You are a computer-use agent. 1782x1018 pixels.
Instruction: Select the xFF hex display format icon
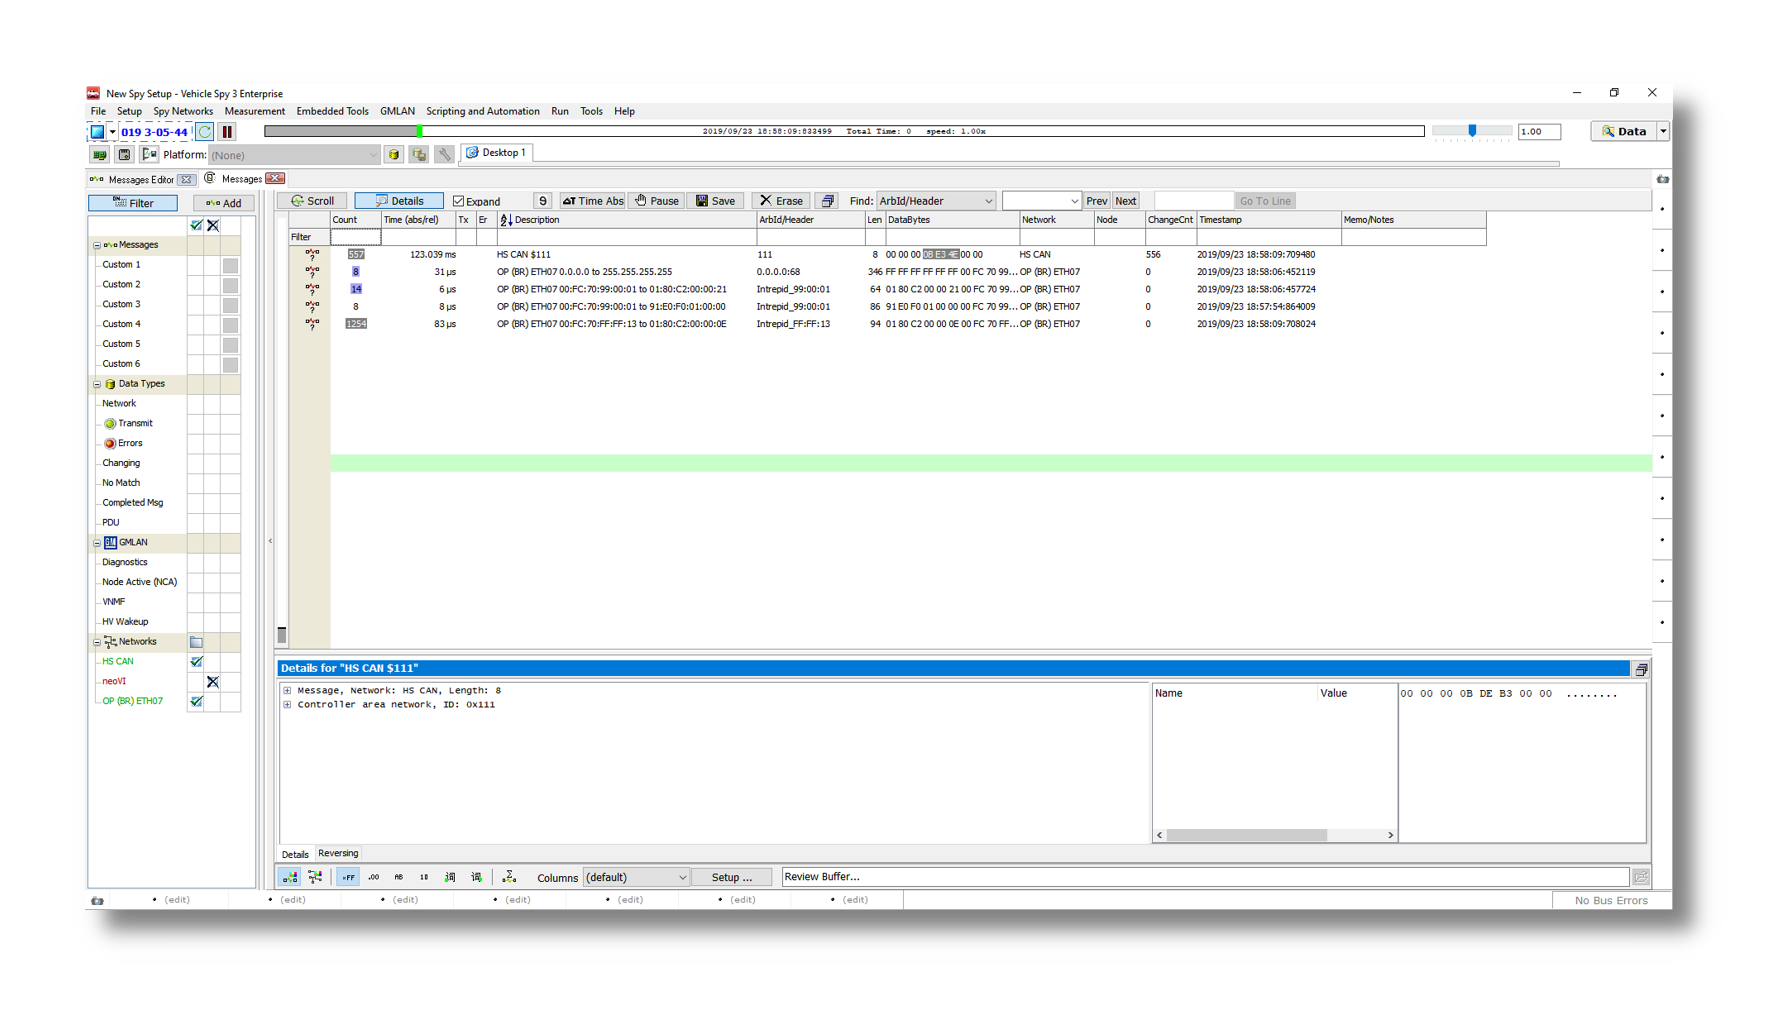click(347, 877)
